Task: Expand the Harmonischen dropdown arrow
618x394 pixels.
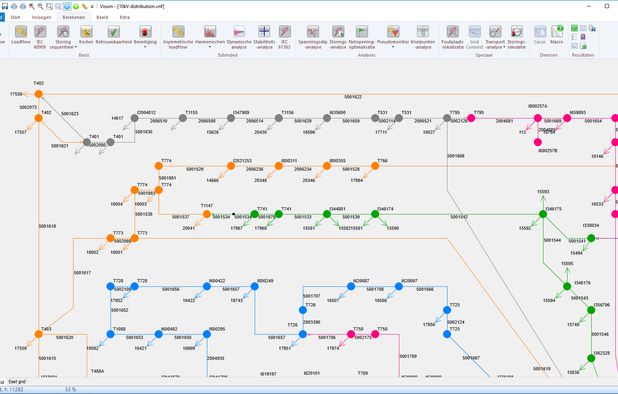Action: pyautogui.click(x=210, y=47)
